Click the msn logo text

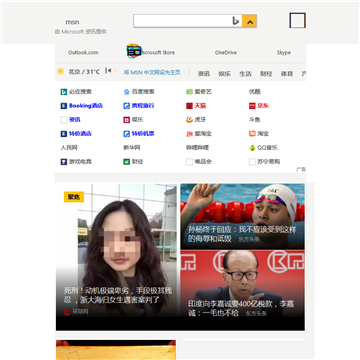[72, 22]
